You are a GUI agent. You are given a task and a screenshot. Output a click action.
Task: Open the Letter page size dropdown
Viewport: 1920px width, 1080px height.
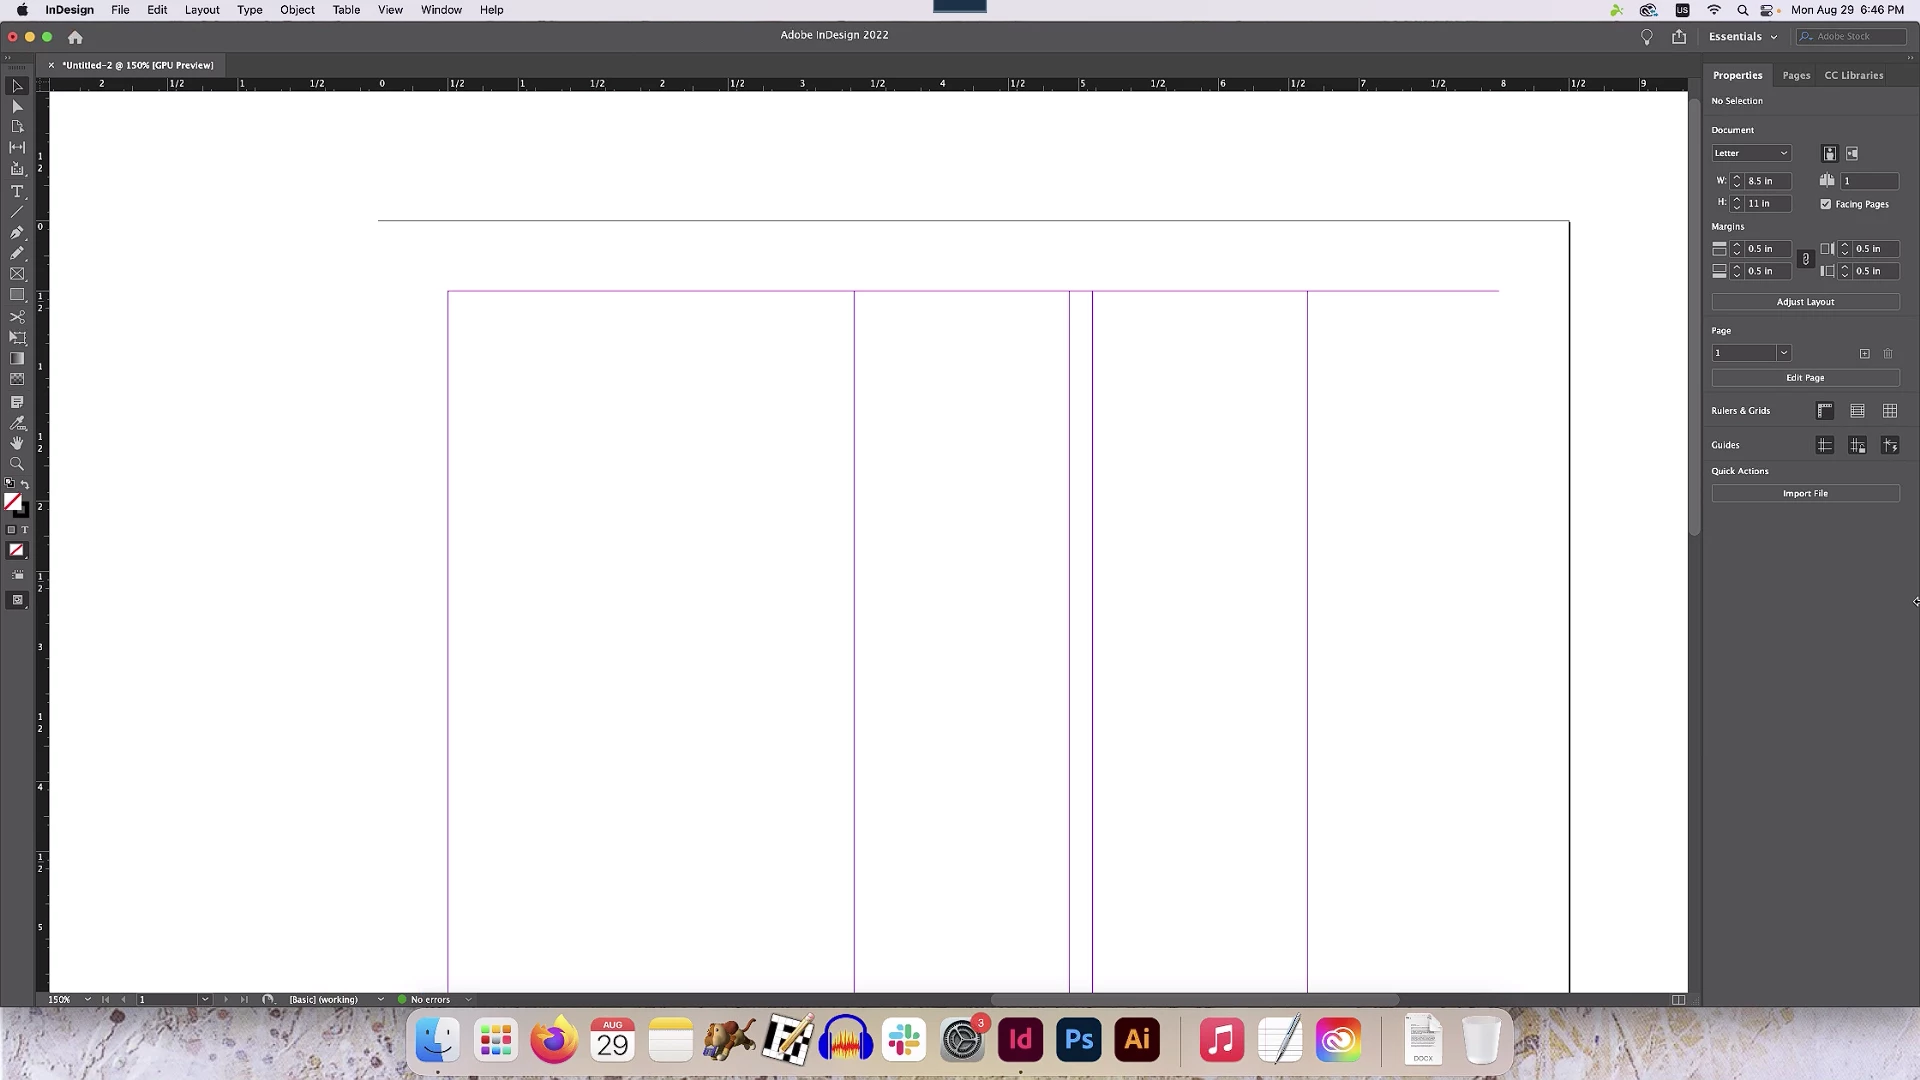(x=1751, y=153)
